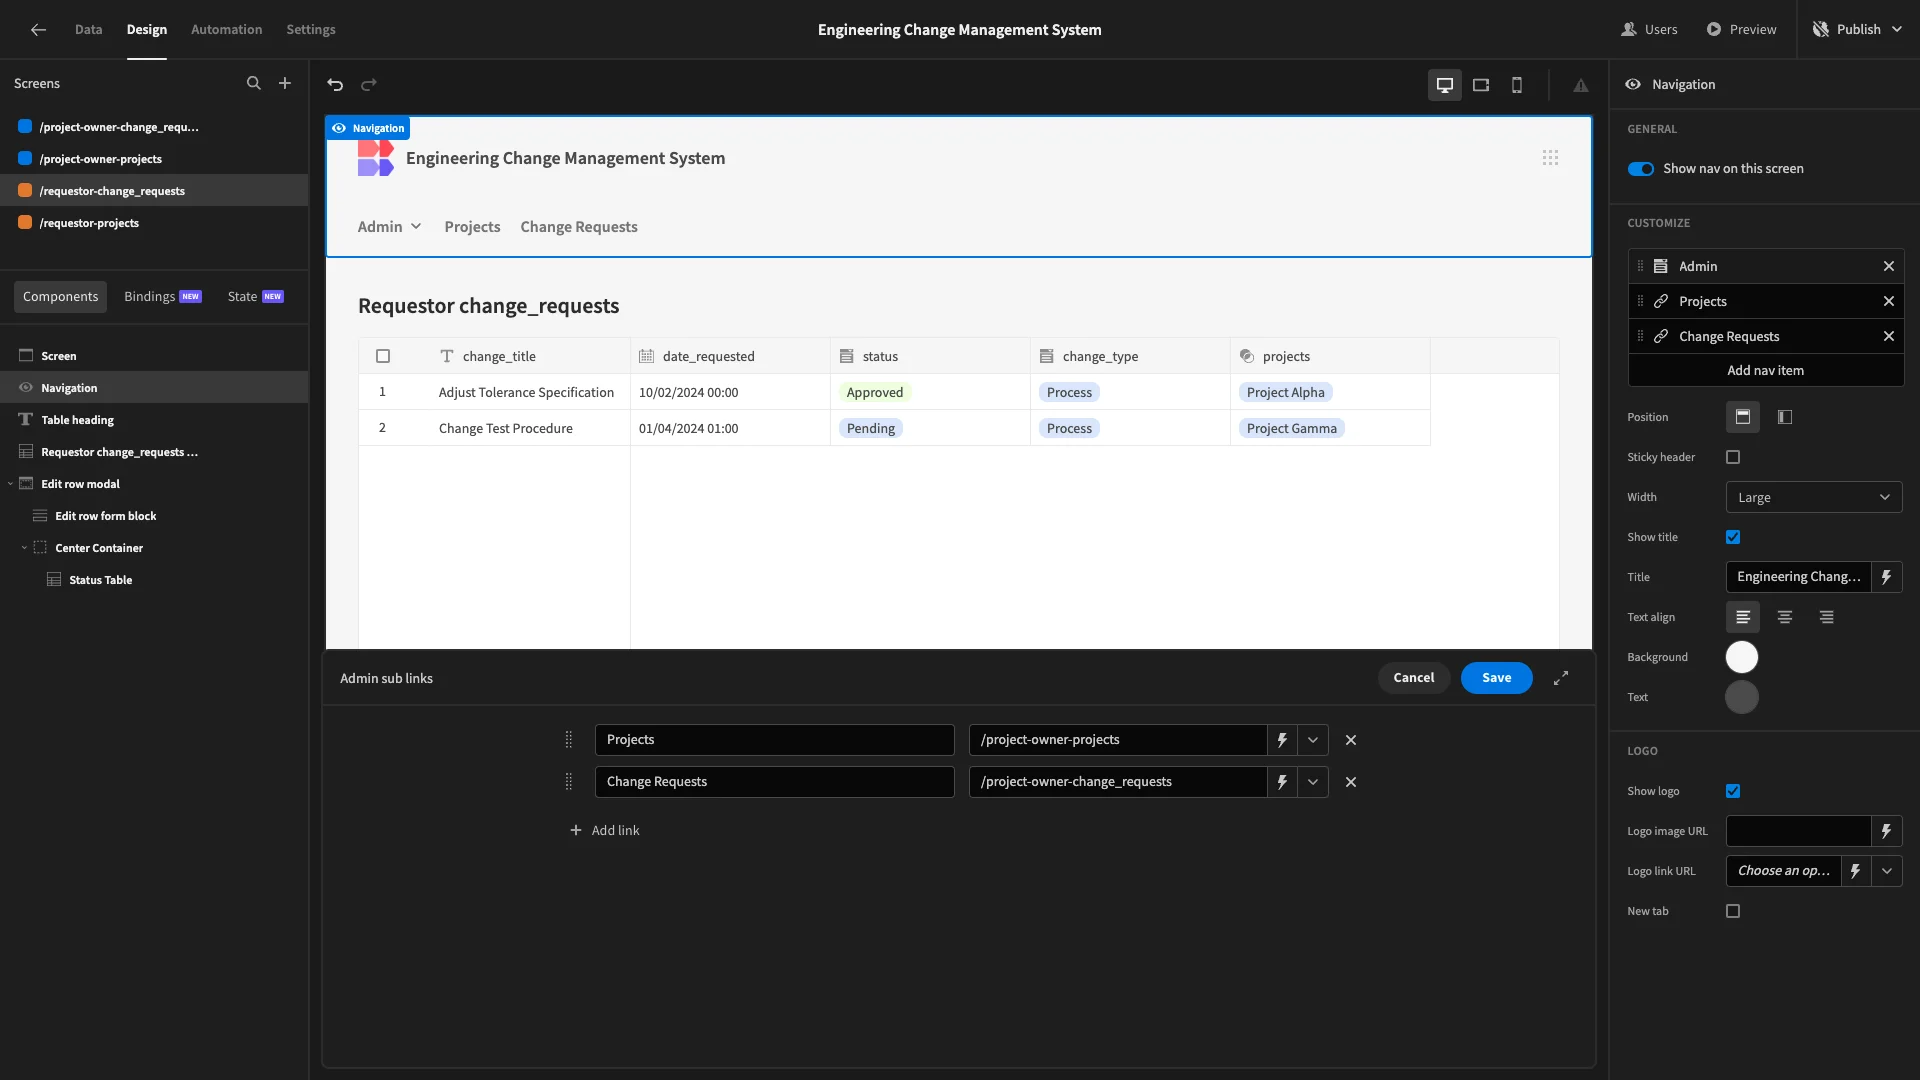
Task: Open the app grid dots in preview
Action: tap(1550, 158)
